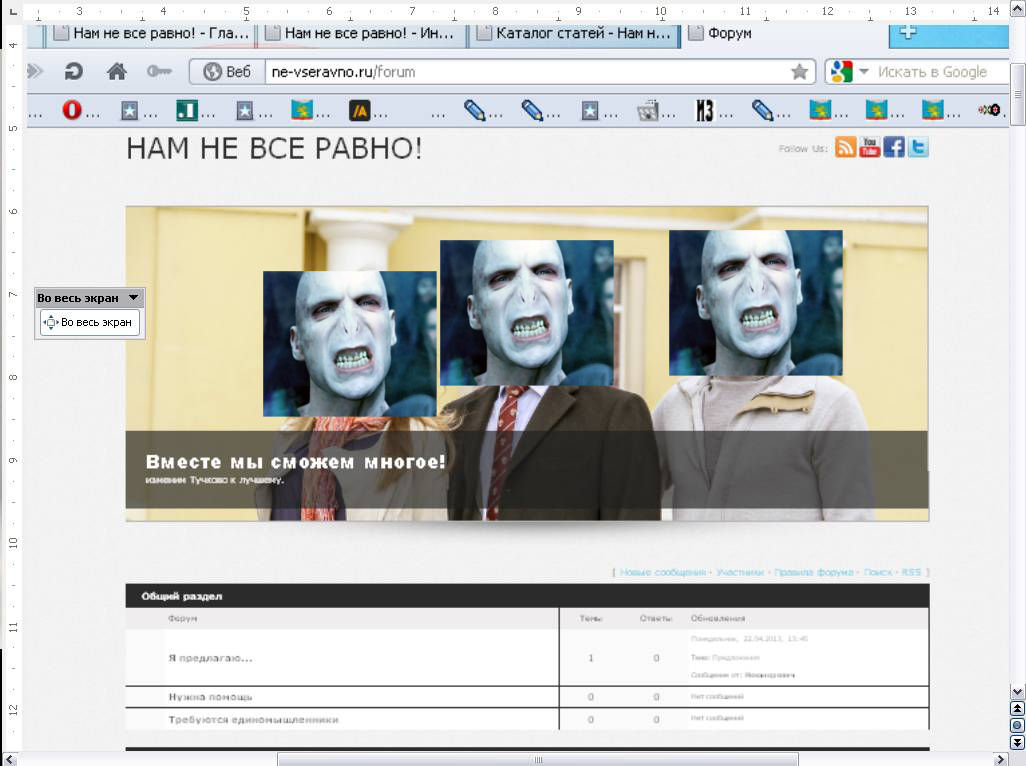Bookmark page with address bar star

[x=799, y=72]
